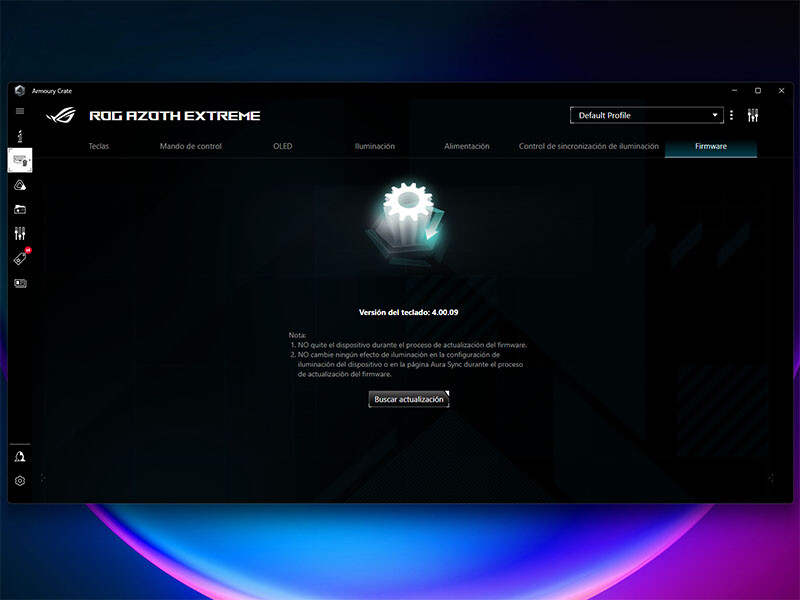Switch to the Mando de control tab
Image resolution: width=800 pixels, height=600 pixels.
[190, 146]
